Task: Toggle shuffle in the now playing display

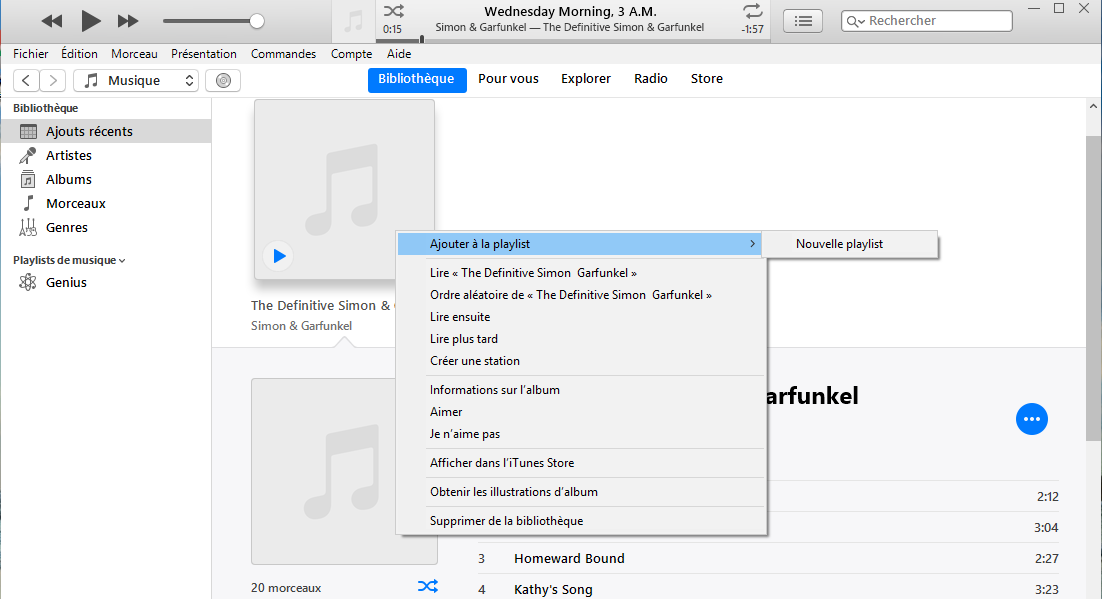Action: pyautogui.click(x=394, y=11)
